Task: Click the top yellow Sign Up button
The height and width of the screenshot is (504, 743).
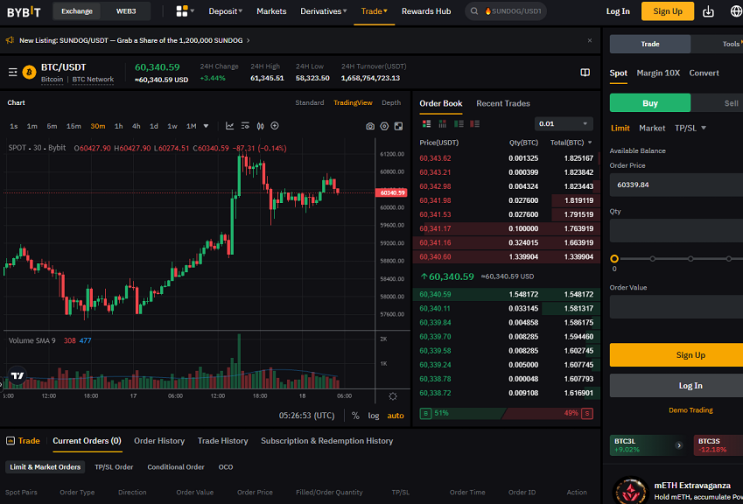Action: click(x=668, y=11)
